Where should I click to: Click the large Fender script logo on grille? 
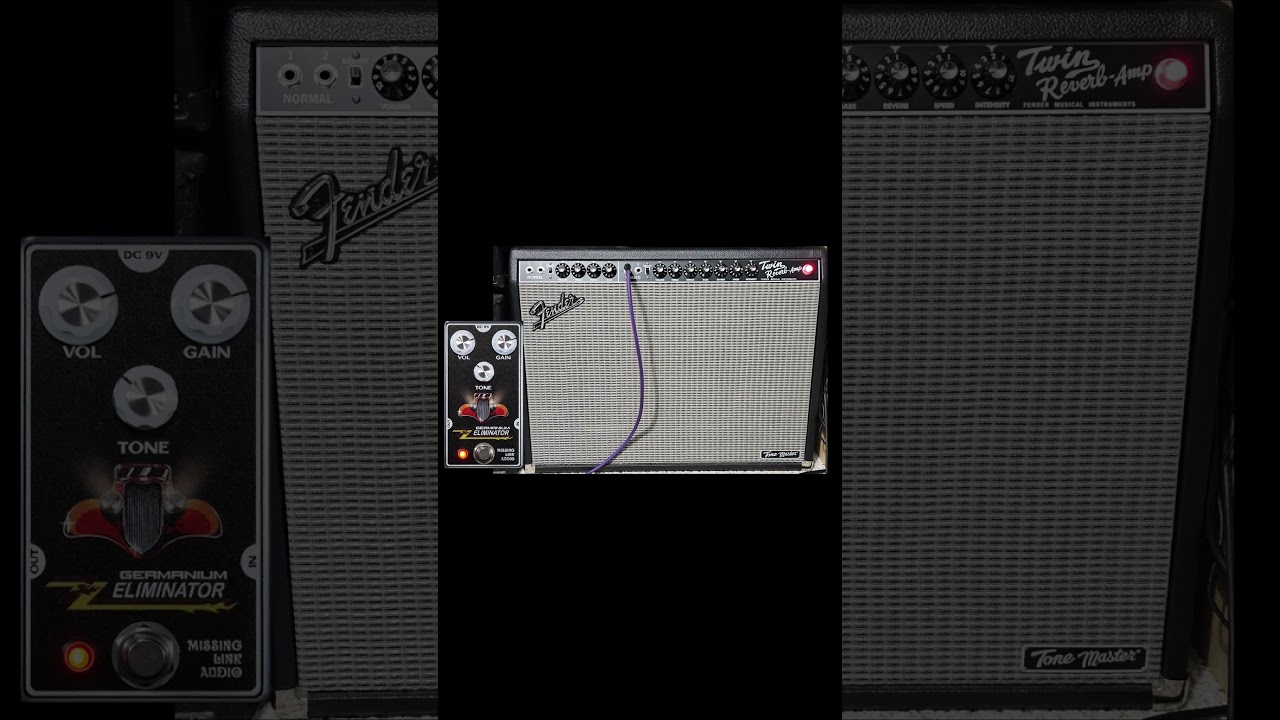[x=365, y=207]
